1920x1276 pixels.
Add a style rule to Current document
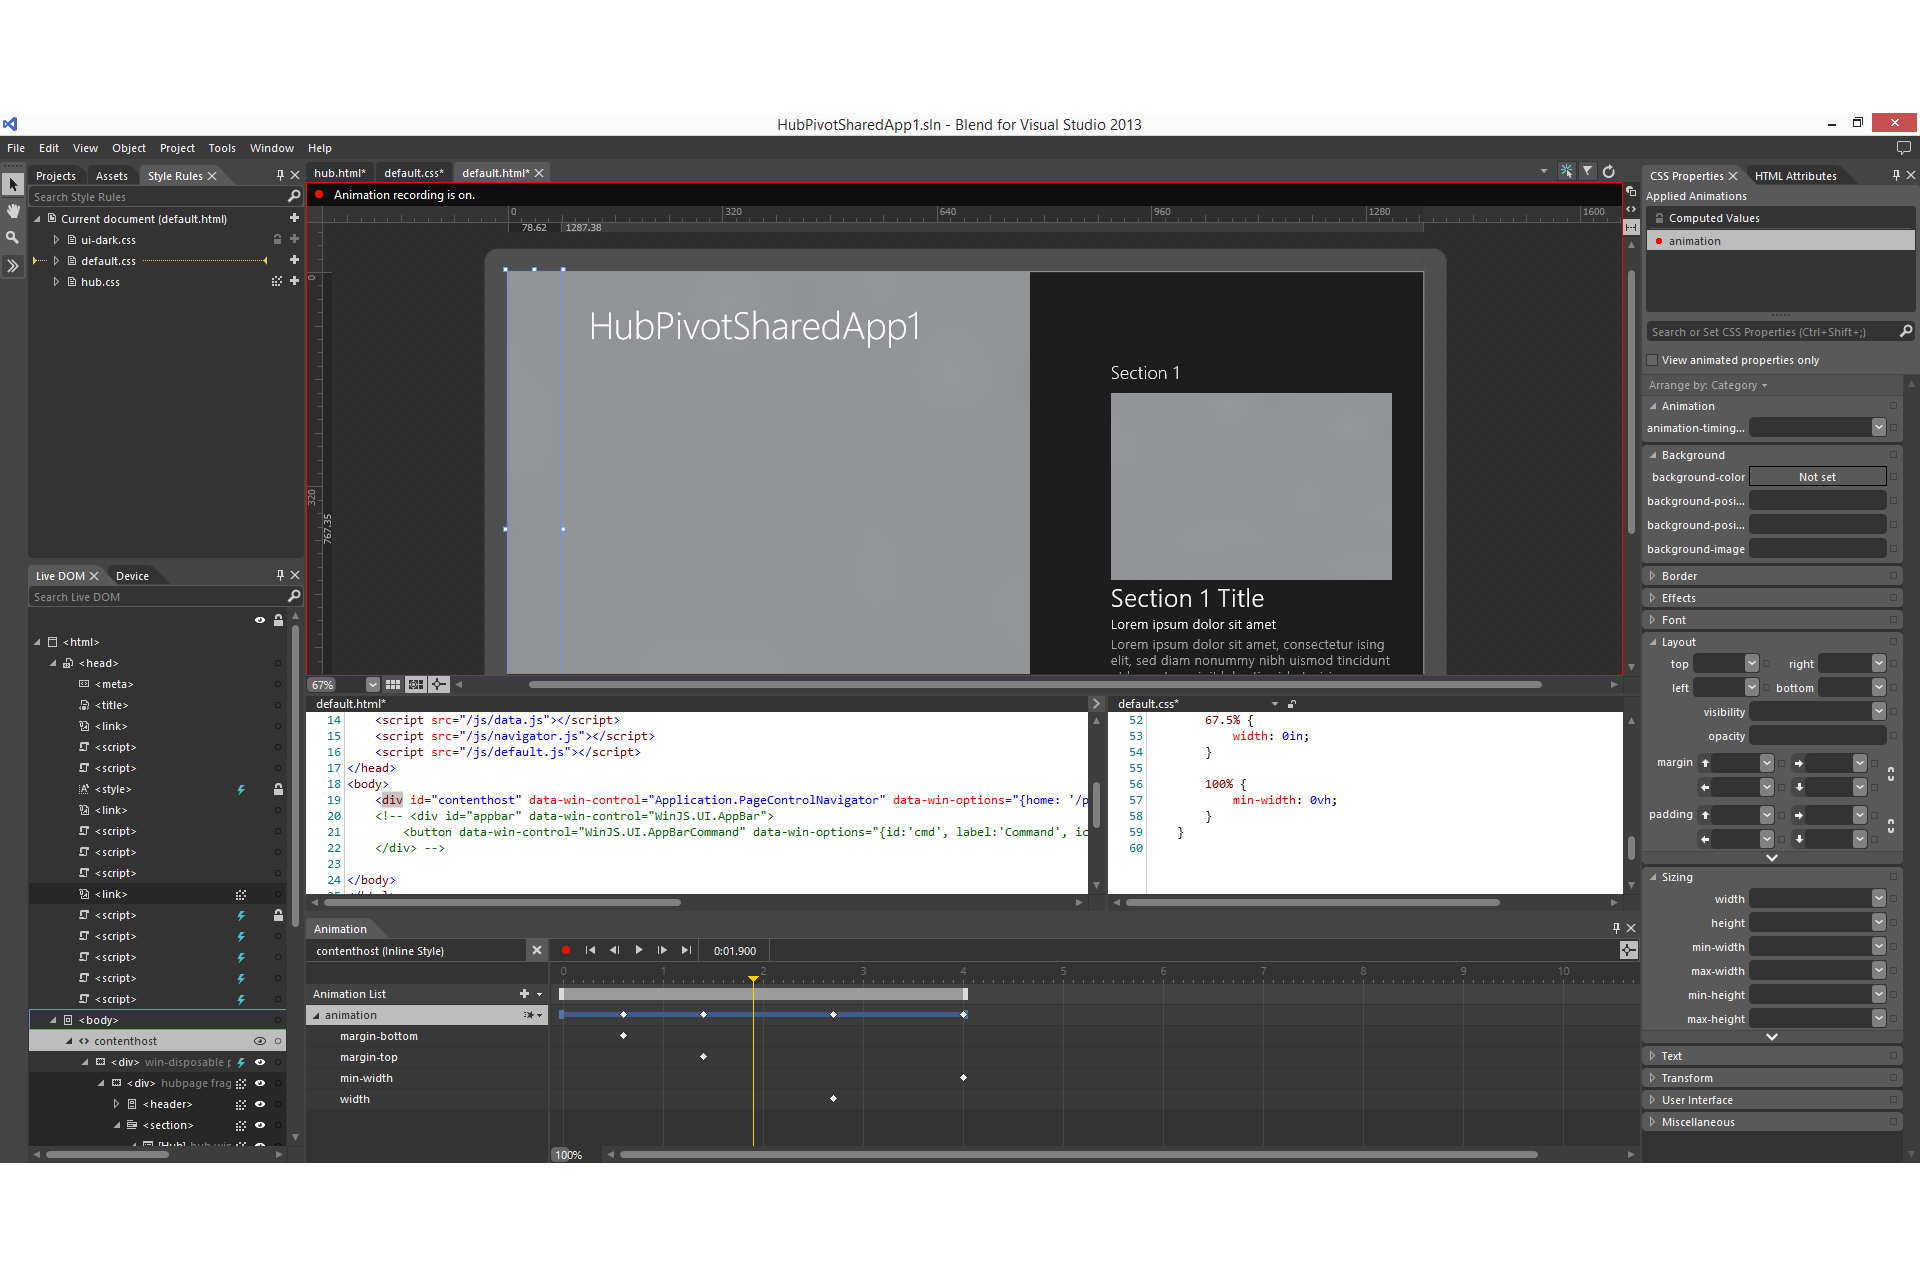[x=294, y=218]
